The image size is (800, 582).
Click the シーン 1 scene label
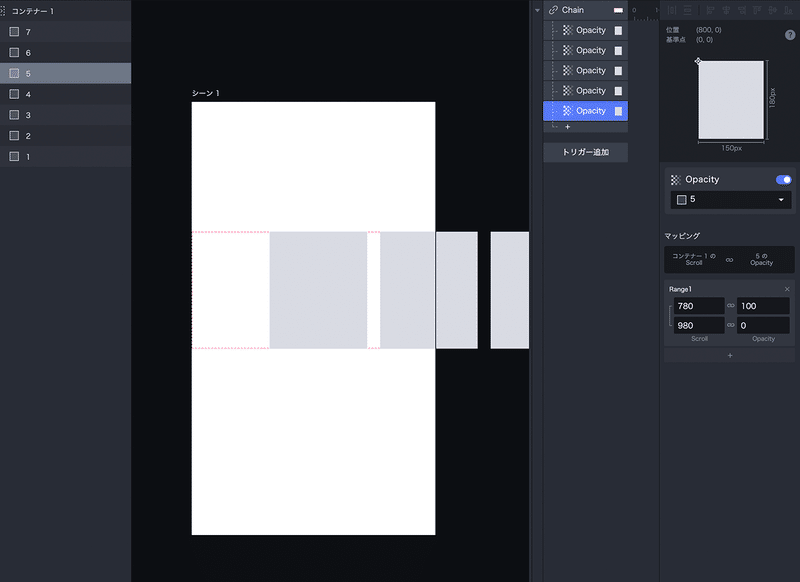(206, 93)
